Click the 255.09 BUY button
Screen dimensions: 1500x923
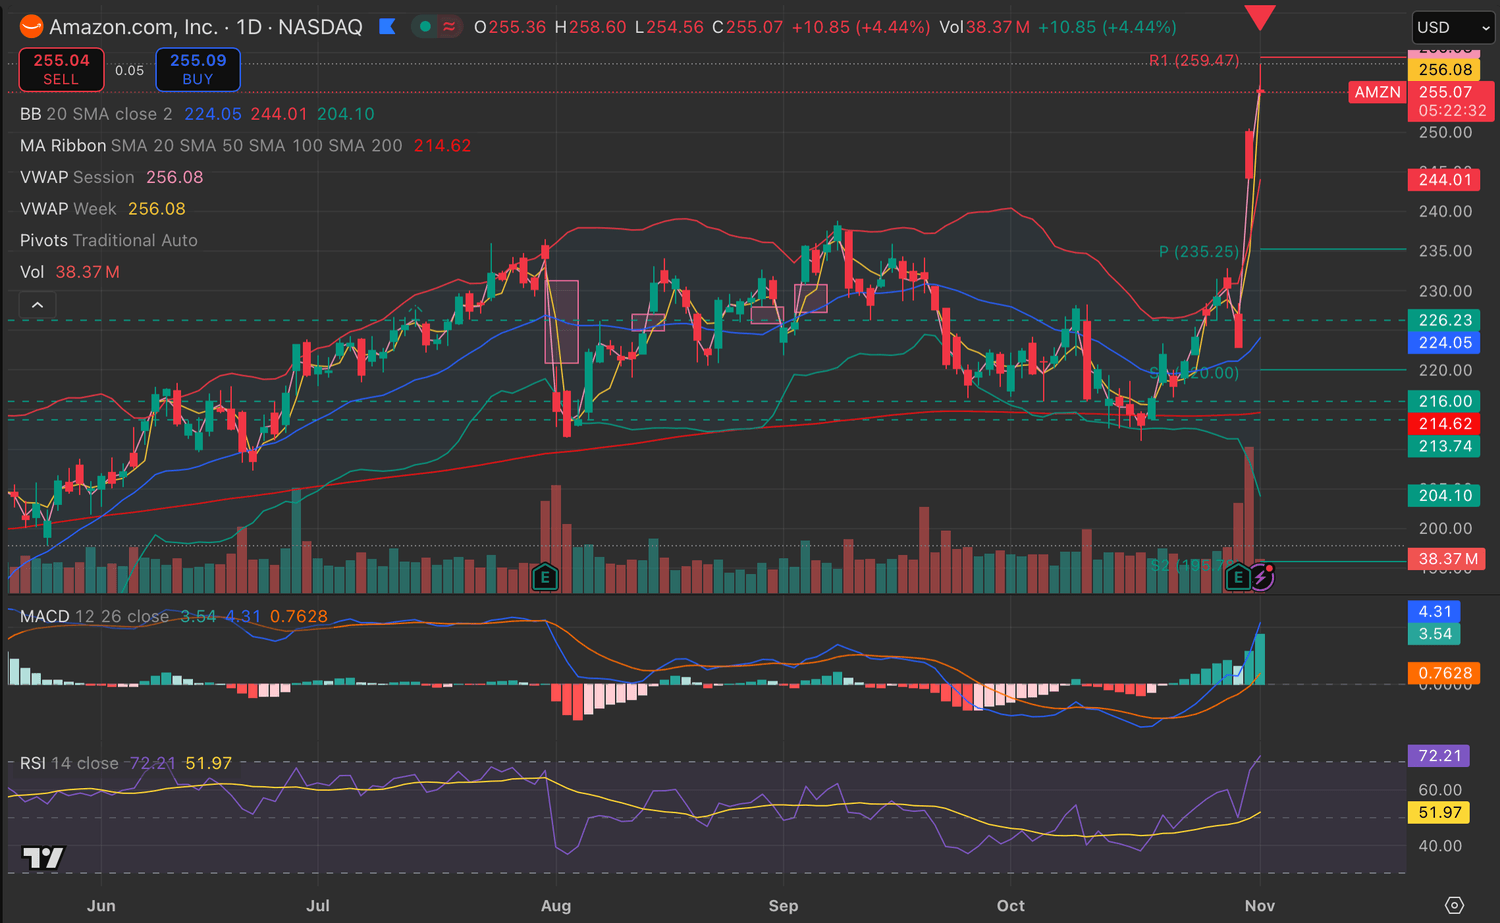pyautogui.click(x=198, y=70)
